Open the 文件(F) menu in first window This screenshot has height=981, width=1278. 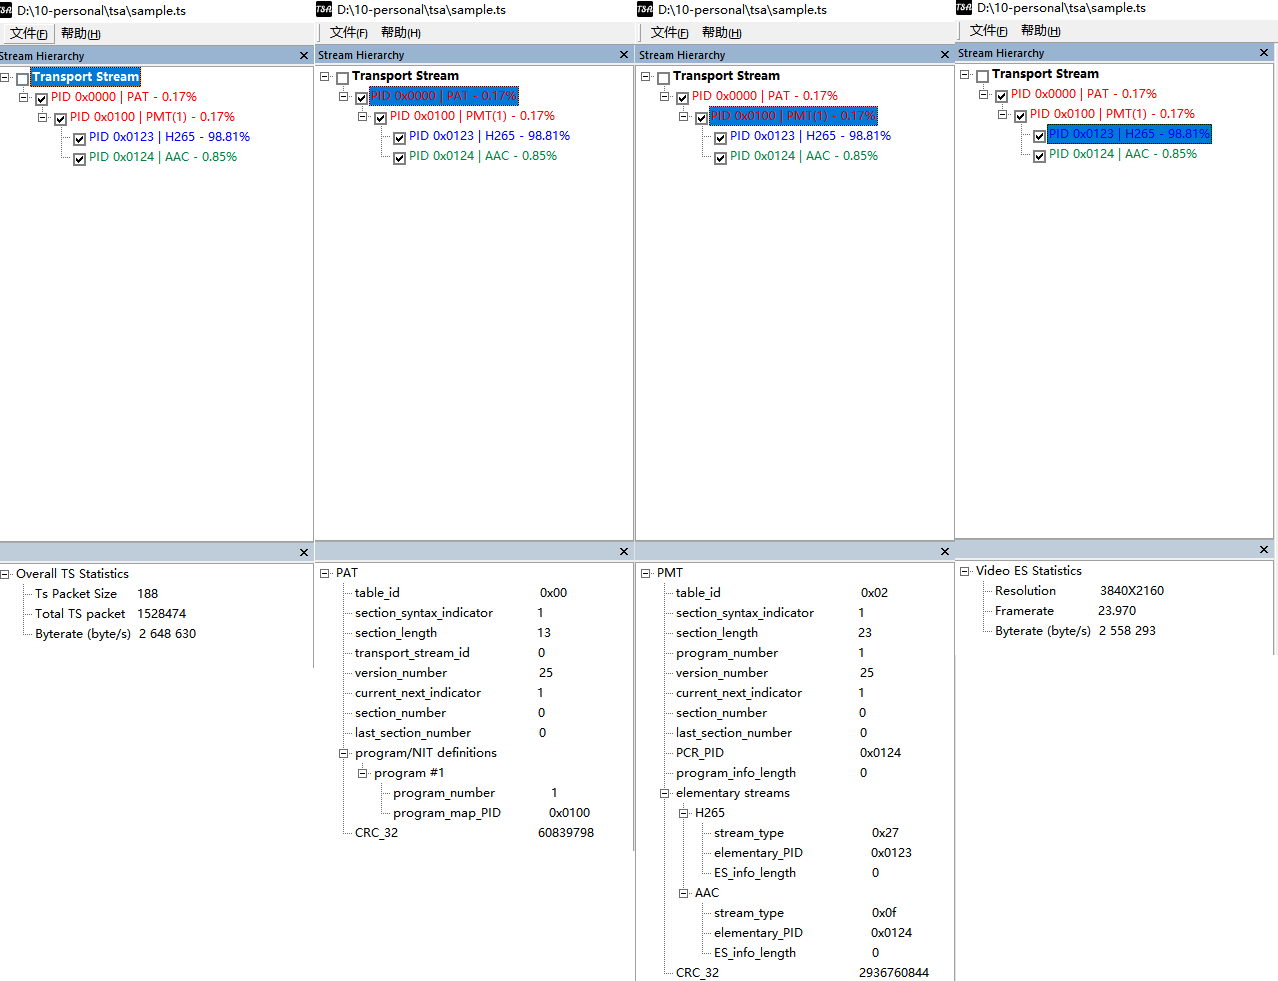coord(28,33)
